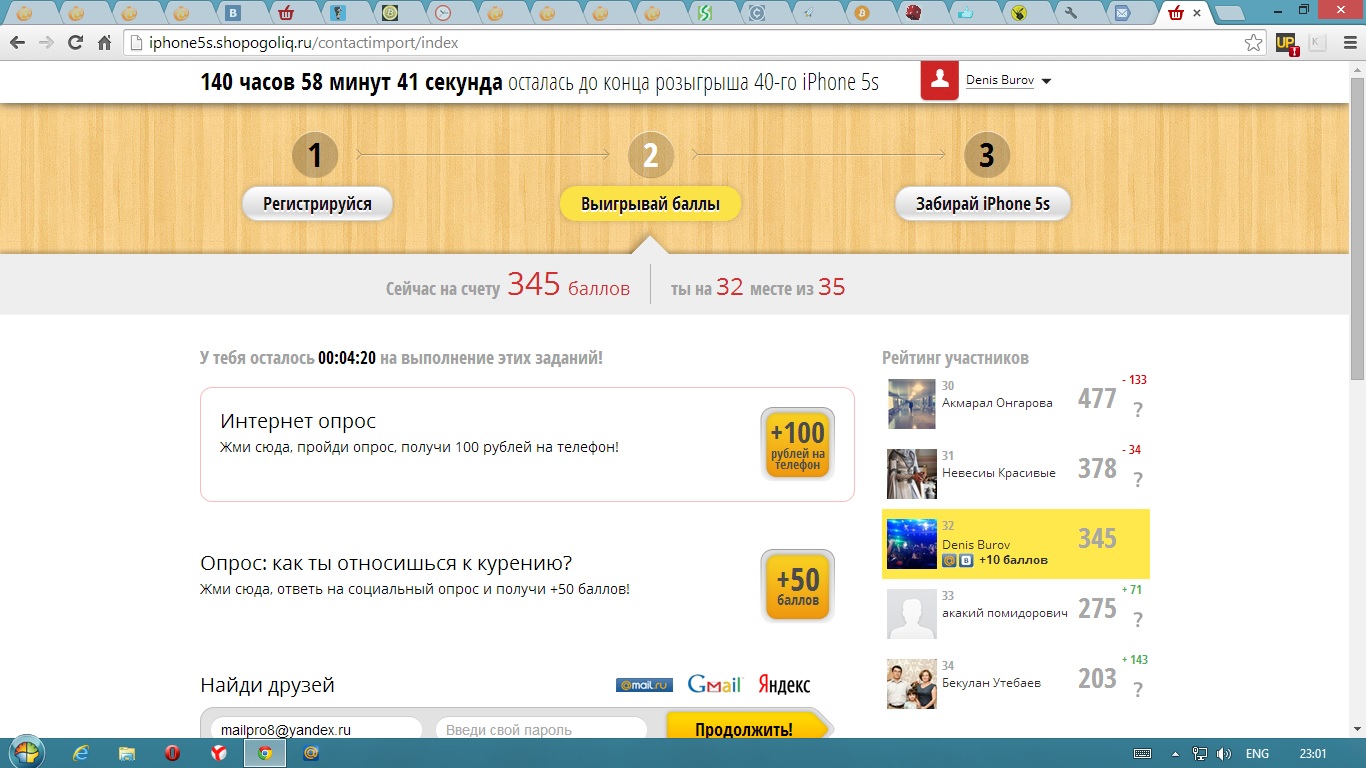The height and width of the screenshot is (768, 1366).
Task: Launch Opera from the taskbar
Action: (x=173, y=753)
